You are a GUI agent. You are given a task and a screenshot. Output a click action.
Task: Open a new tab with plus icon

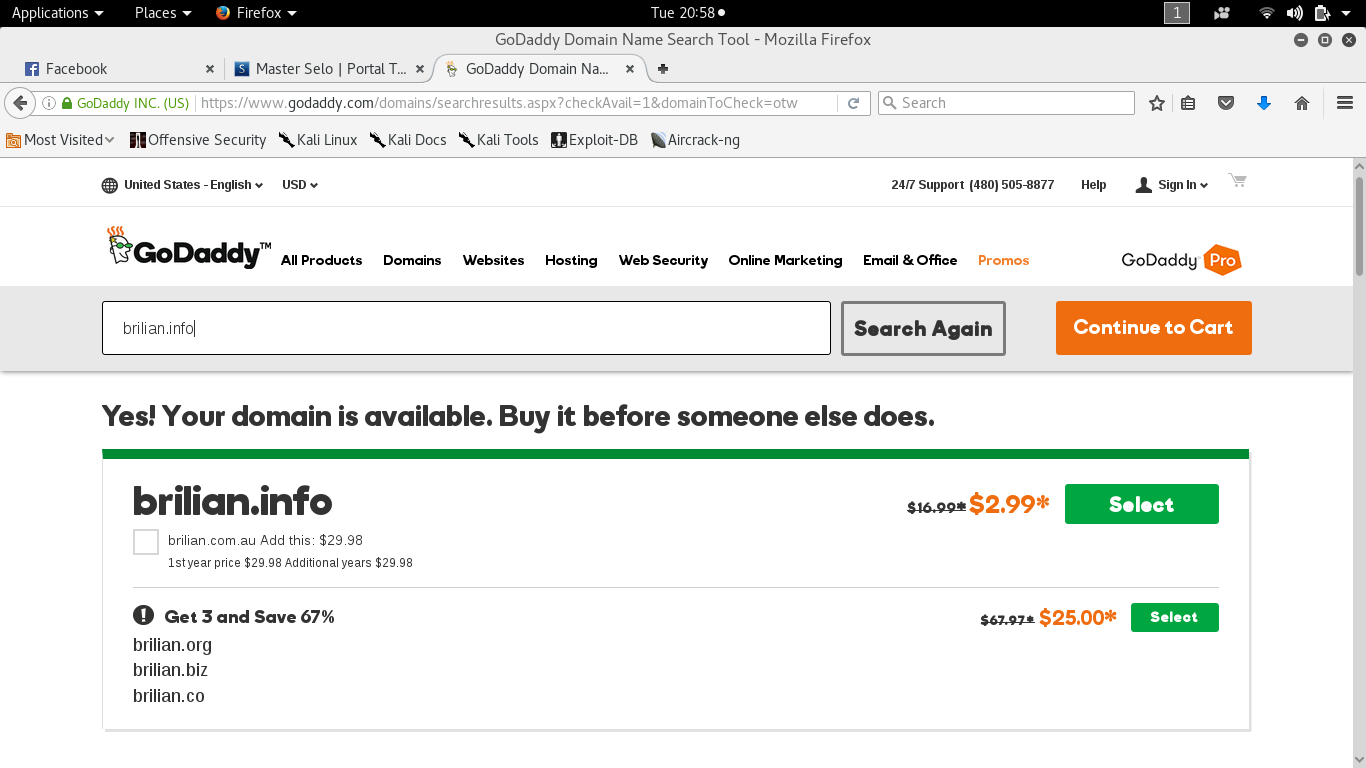pos(662,69)
